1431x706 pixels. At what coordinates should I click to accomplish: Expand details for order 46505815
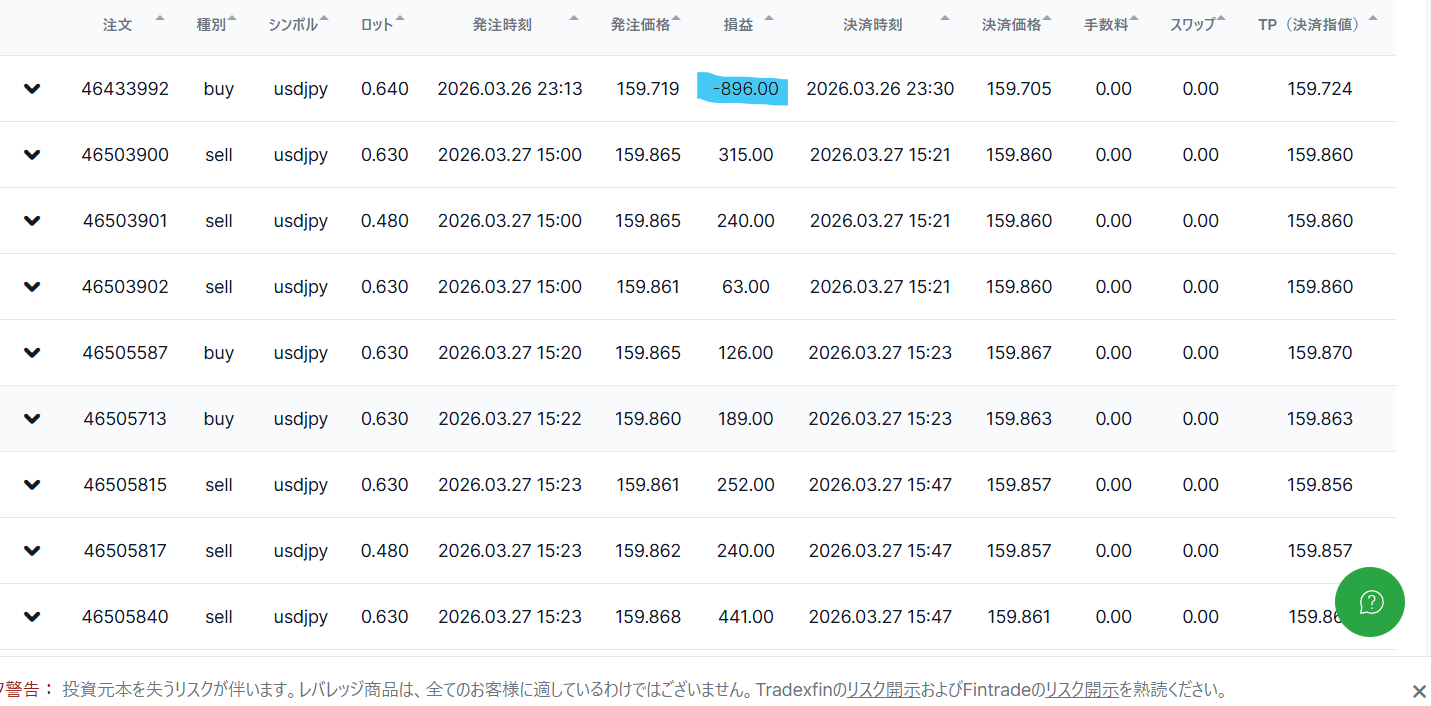pos(32,485)
